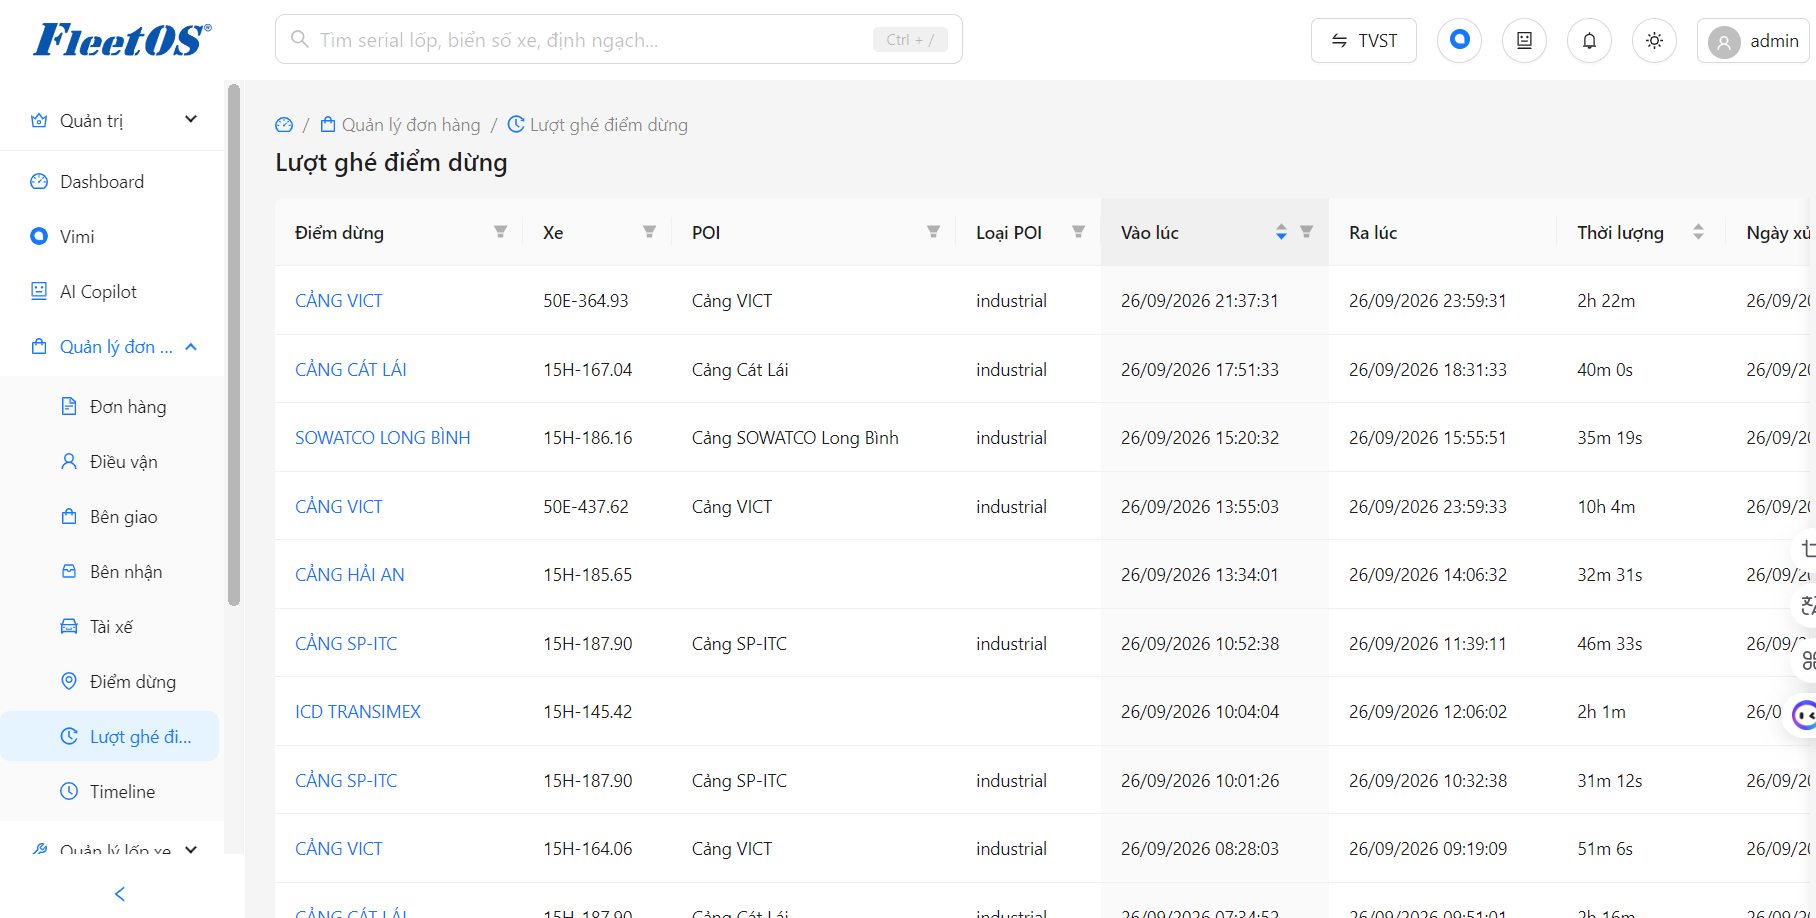Click the TVST switch button
This screenshot has height=918, width=1816.
click(1363, 41)
